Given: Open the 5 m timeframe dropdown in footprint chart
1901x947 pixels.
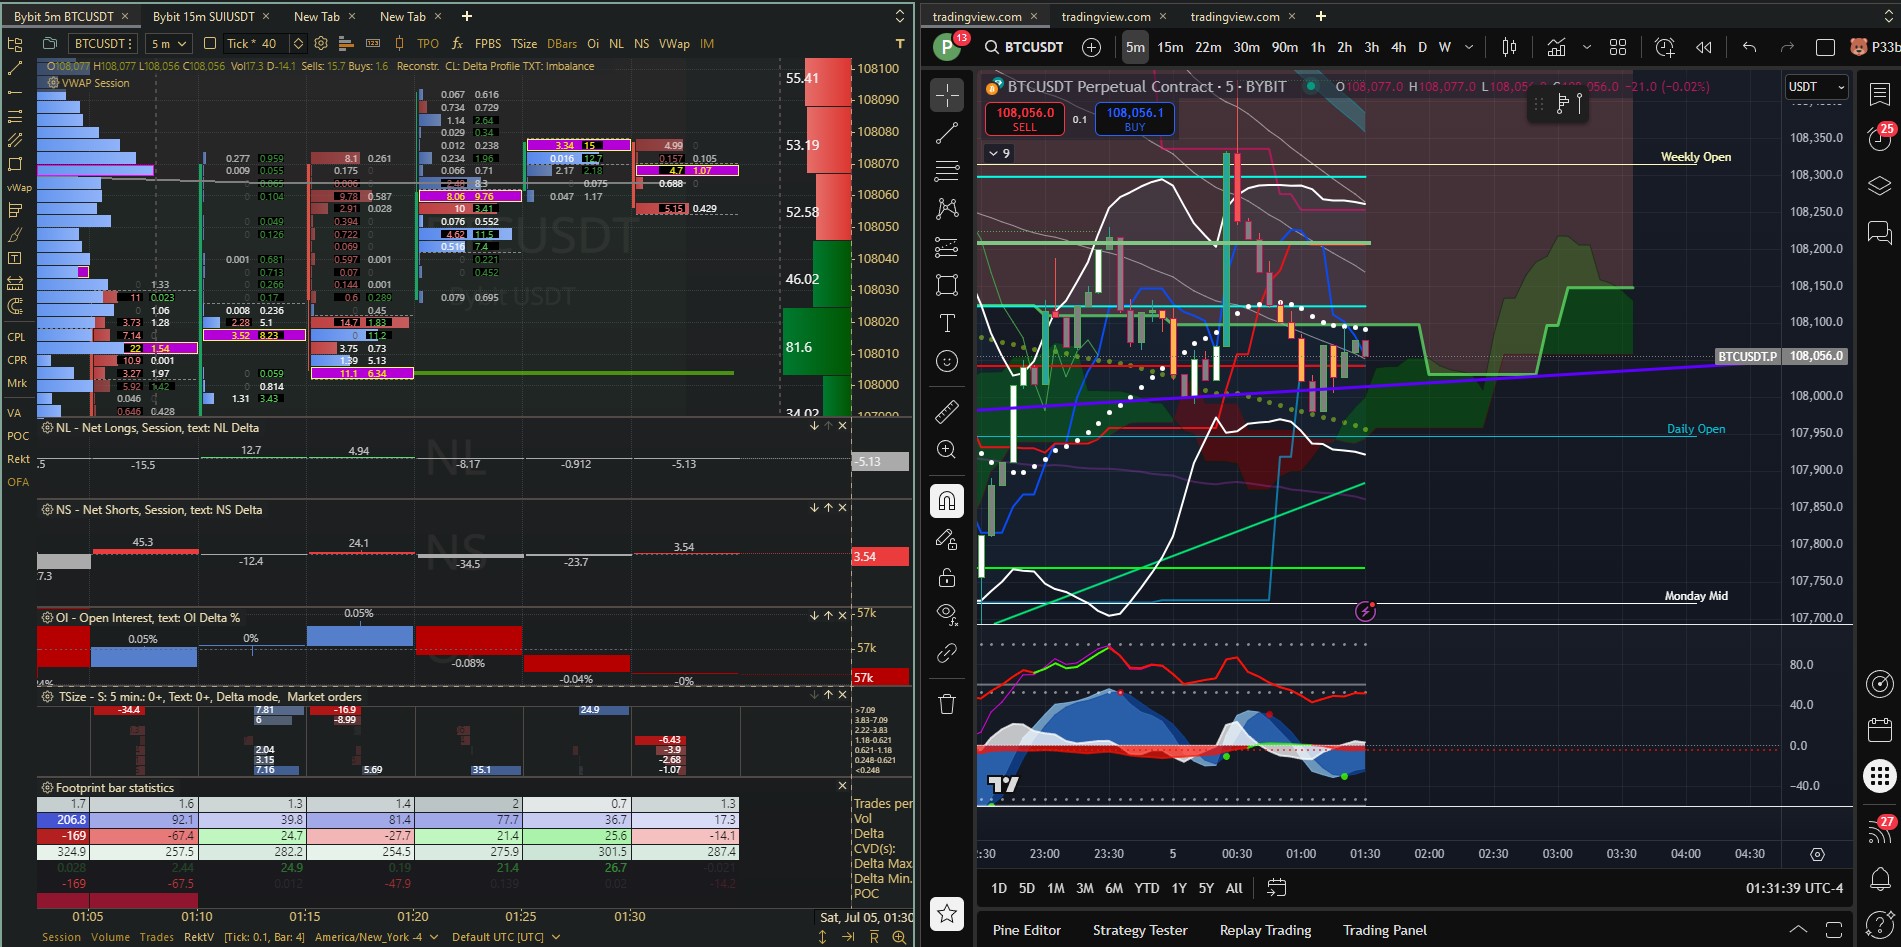Looking at the screenshot, I should [168, 44].
